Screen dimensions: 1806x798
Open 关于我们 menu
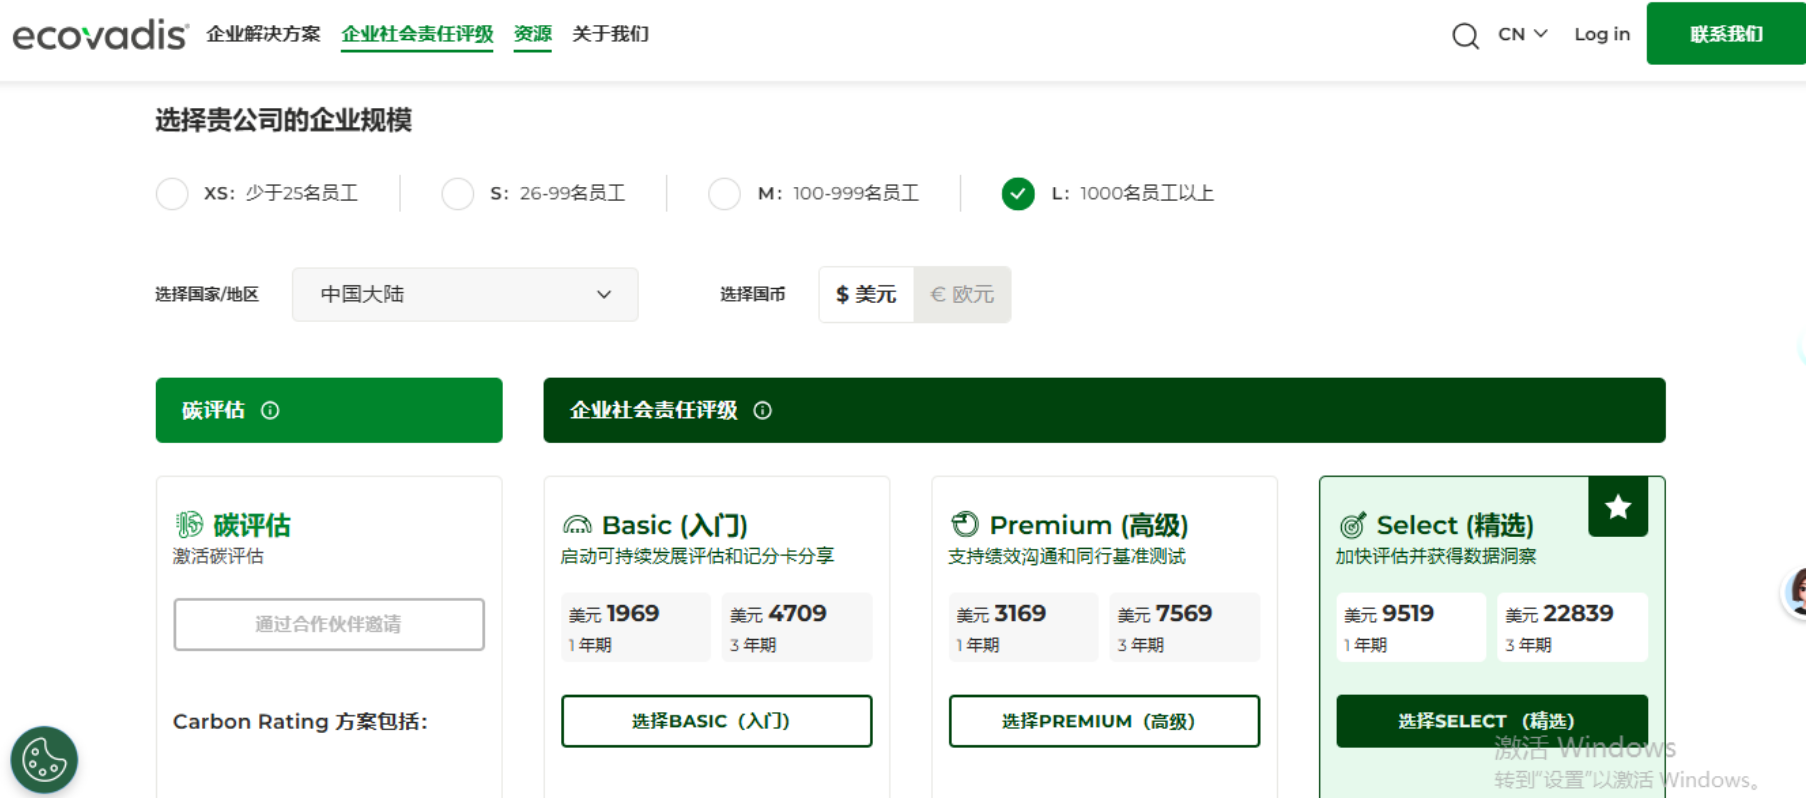point(610,34)
